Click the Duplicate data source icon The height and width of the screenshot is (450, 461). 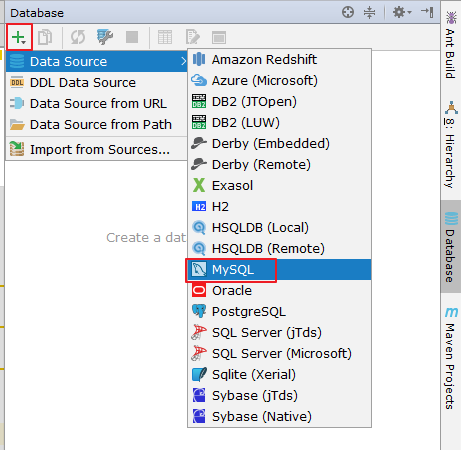45,37
